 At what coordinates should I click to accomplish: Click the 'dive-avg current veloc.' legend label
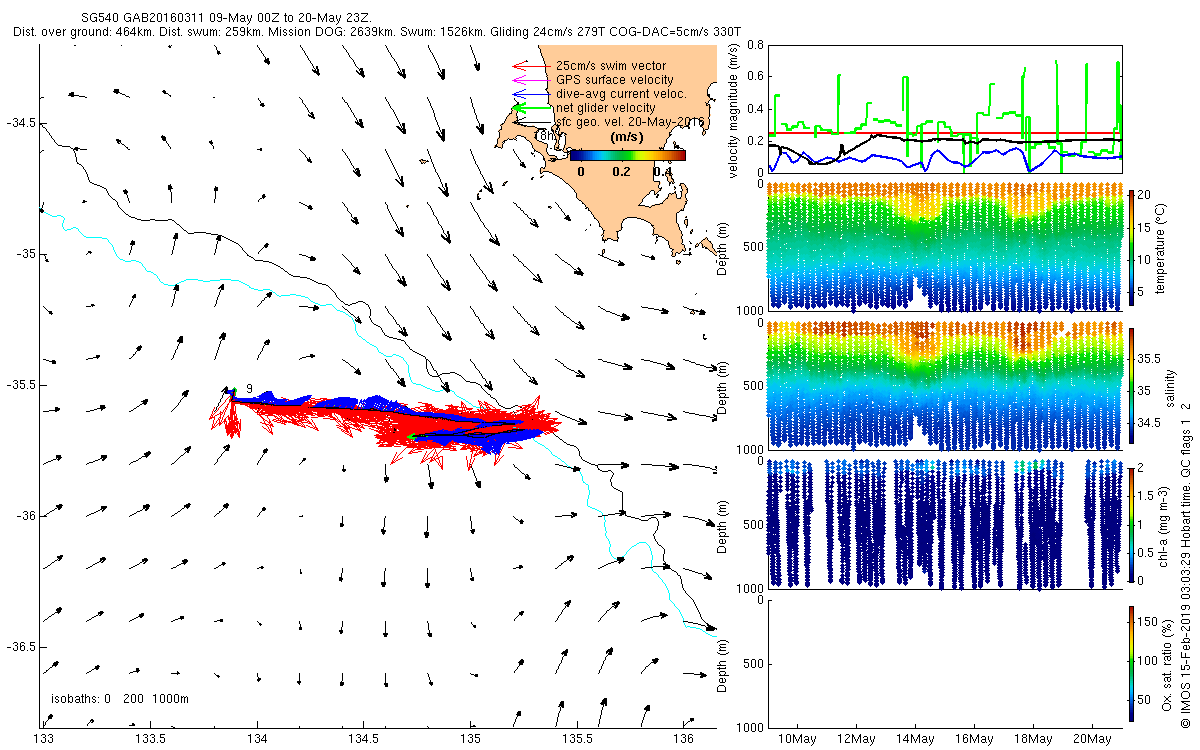(621, 94)
